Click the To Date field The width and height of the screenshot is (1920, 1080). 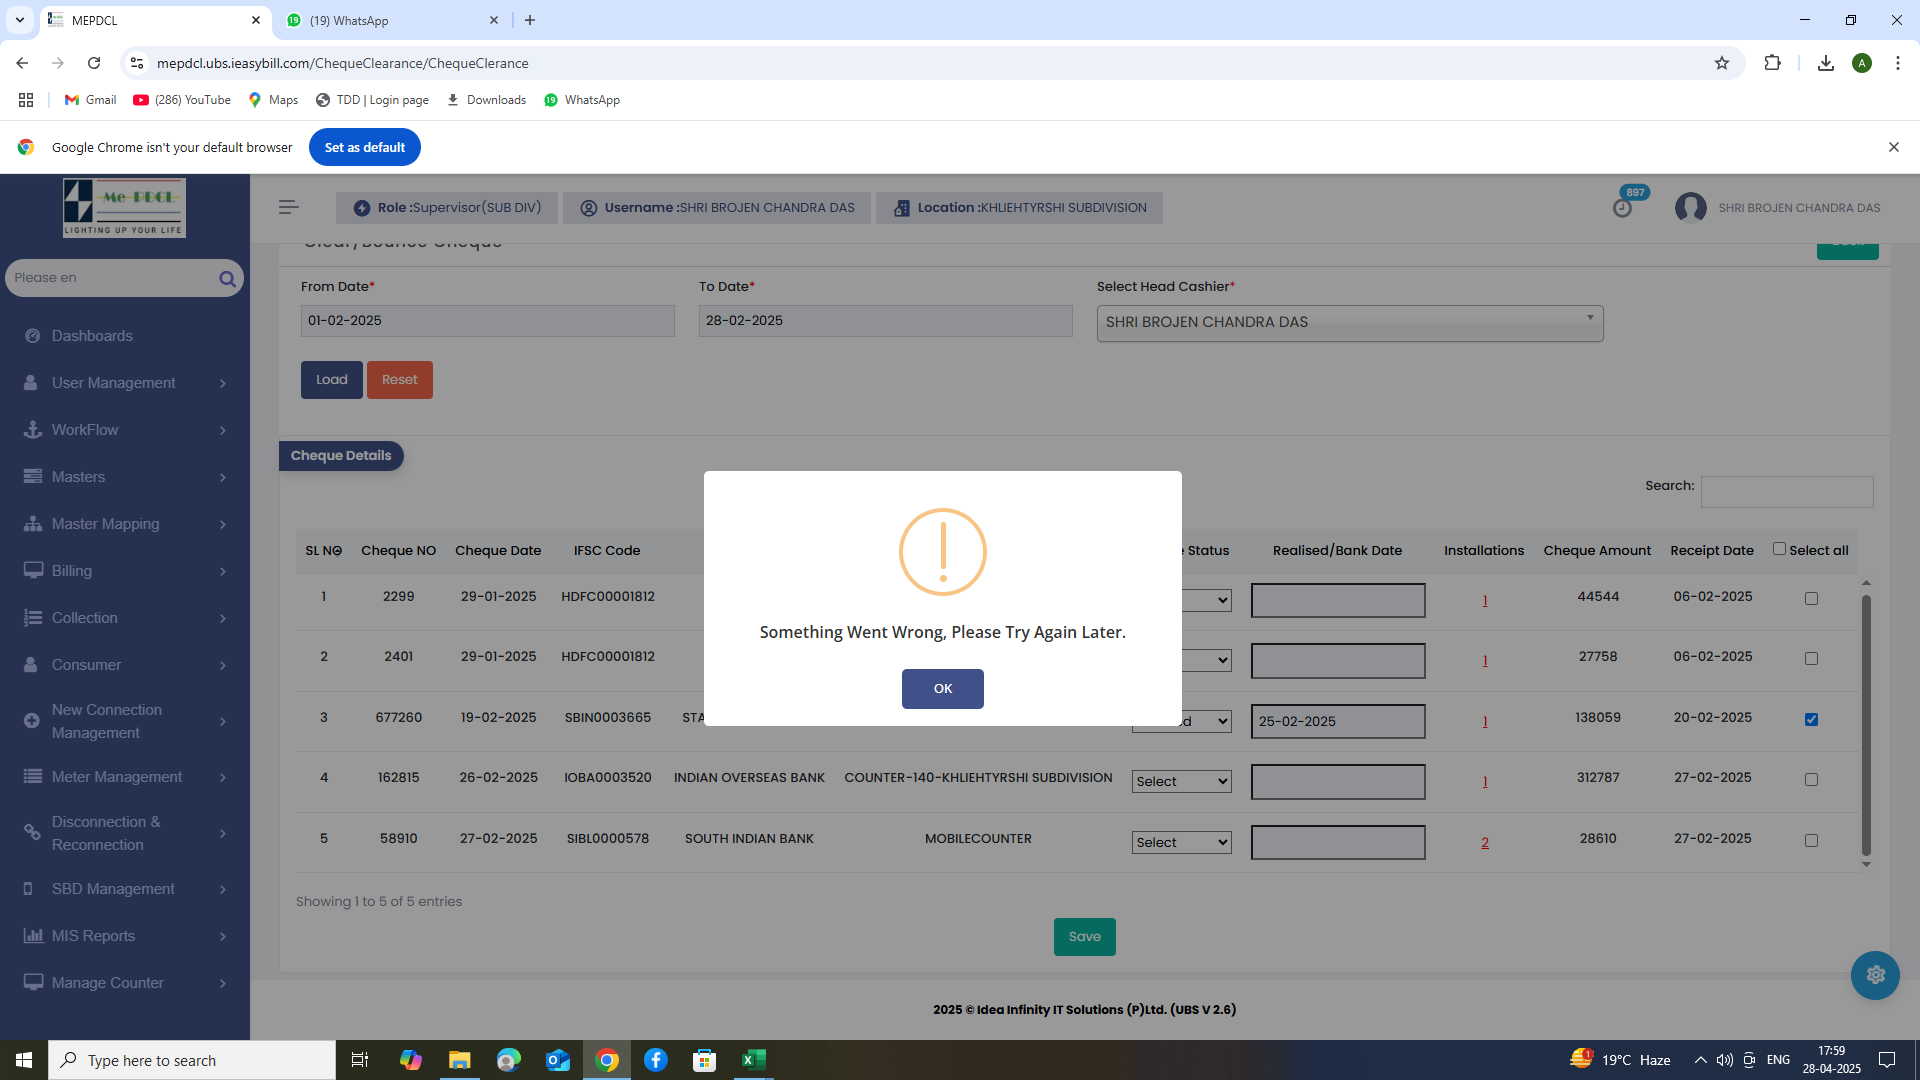[x=885, y=321]
